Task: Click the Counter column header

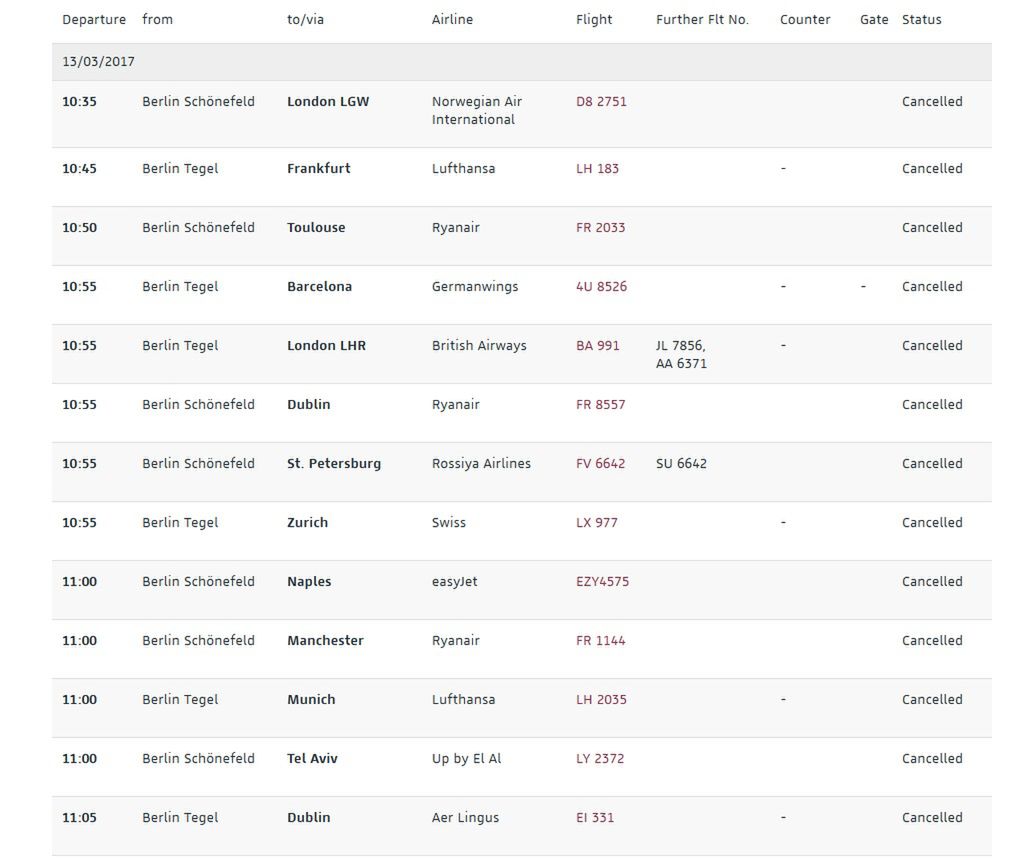Action: [805, 19]
